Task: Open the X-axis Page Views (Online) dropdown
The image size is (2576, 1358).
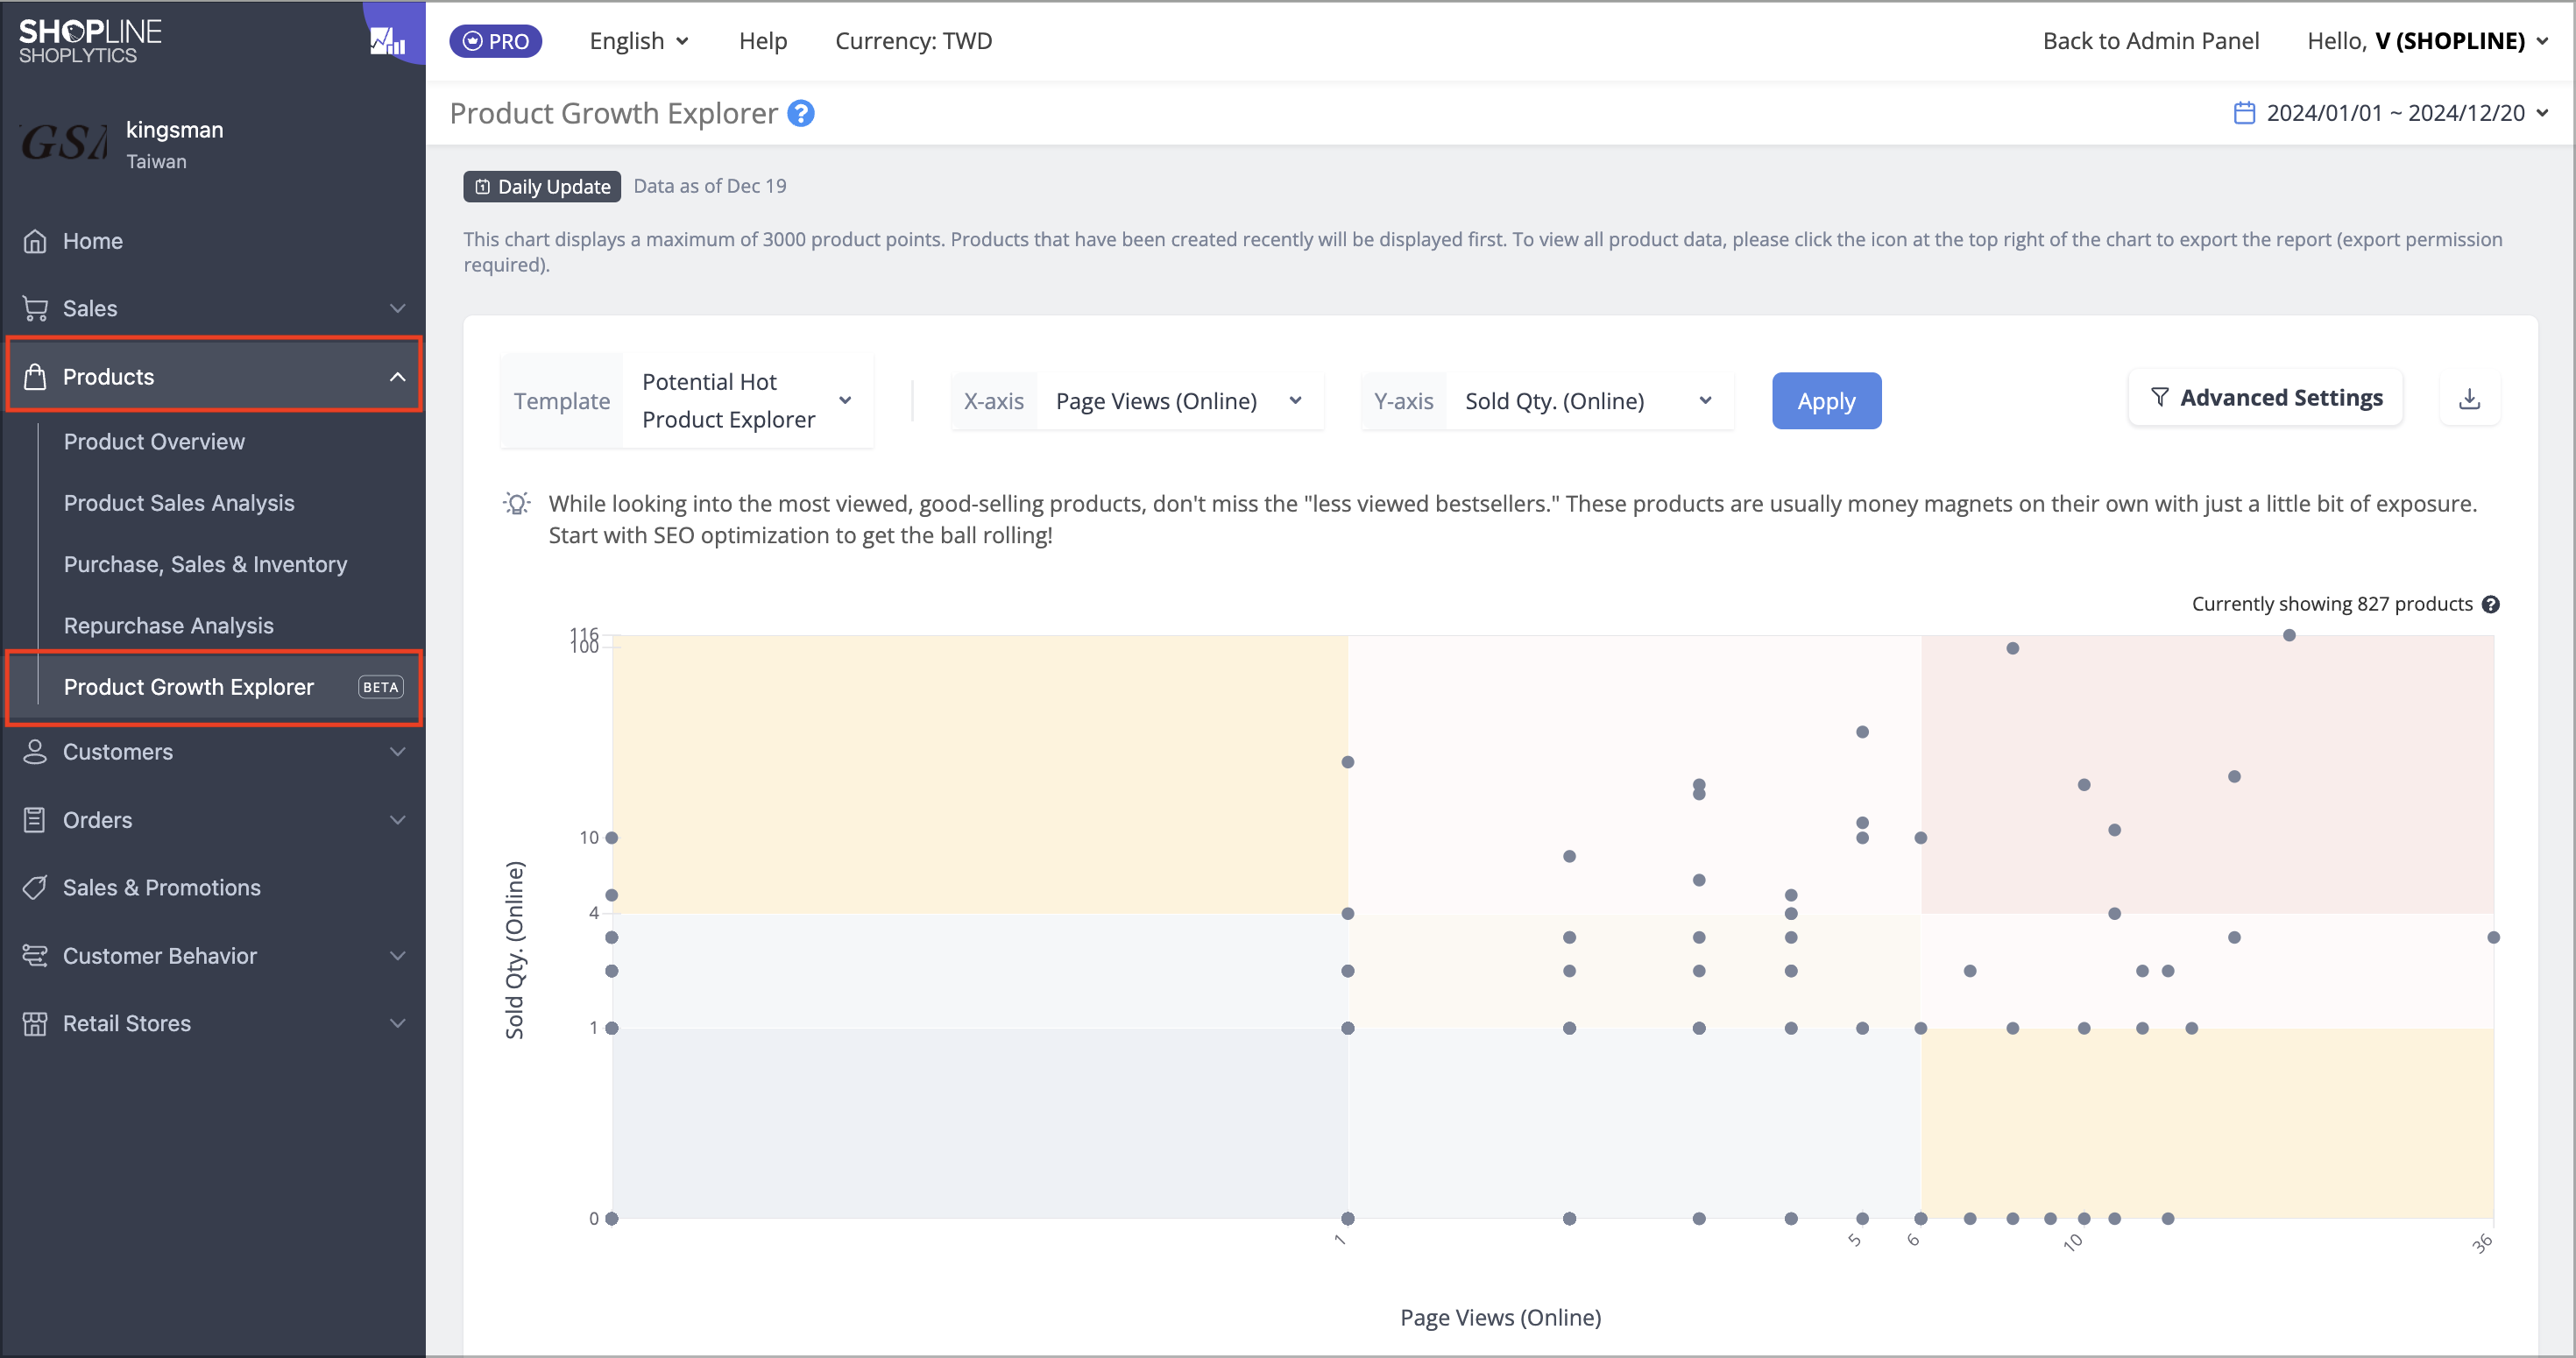Action: point(1137,401)
